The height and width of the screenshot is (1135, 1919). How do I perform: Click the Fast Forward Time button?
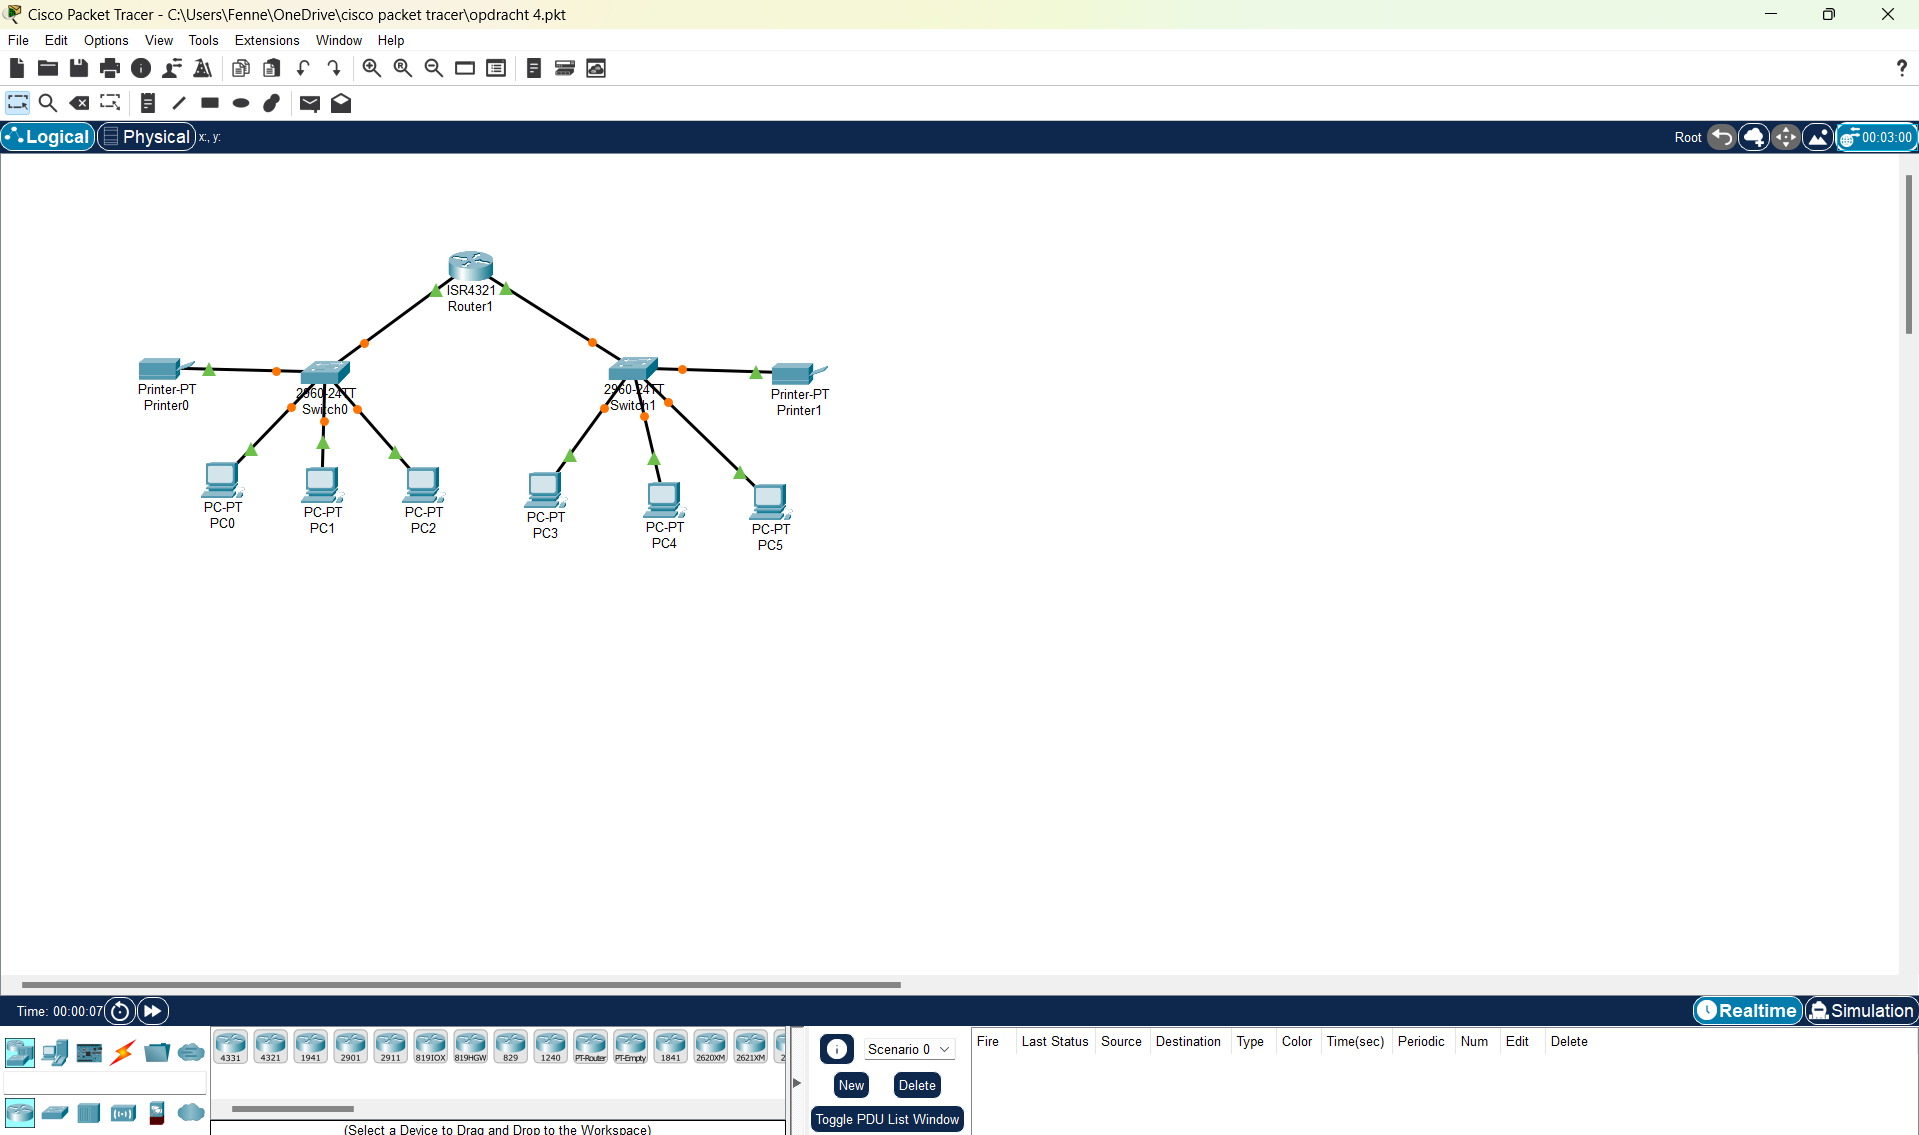point(153,1011)
